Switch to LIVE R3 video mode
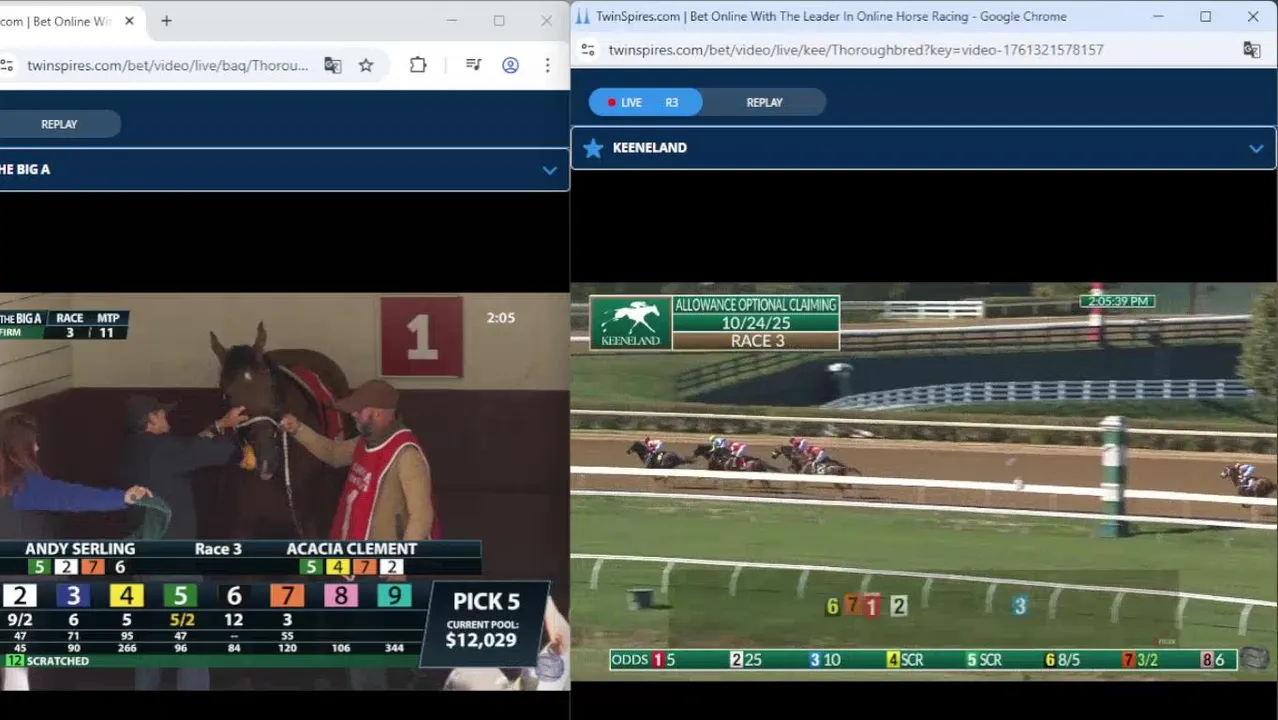1278x720 pixels. coord(645,102)
